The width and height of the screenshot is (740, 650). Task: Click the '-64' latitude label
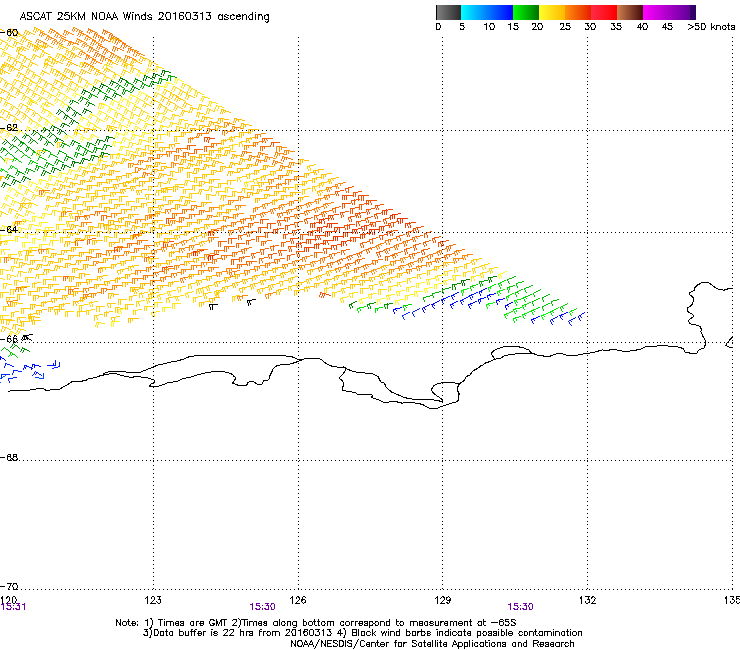tap(9, 230)
